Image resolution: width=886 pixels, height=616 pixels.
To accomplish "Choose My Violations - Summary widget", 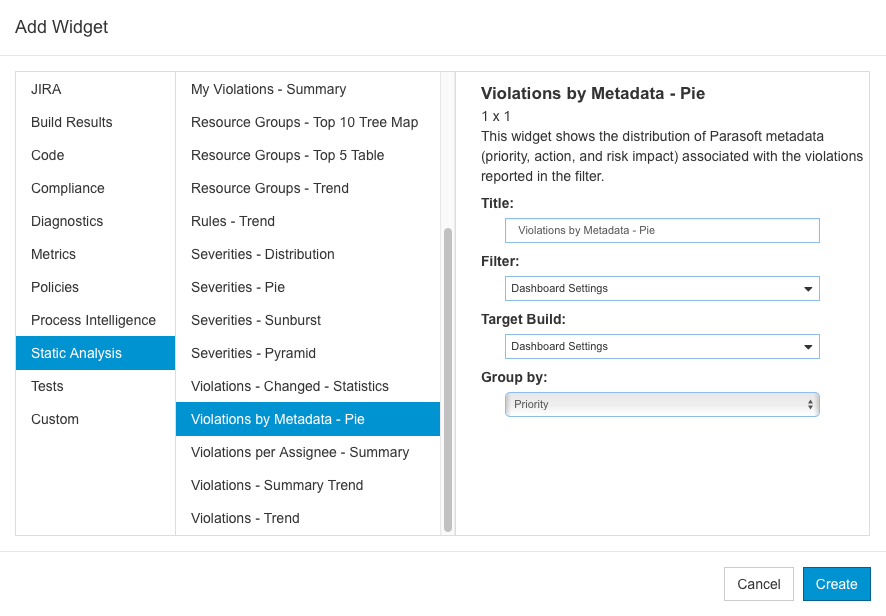I will tap(308, 89).
